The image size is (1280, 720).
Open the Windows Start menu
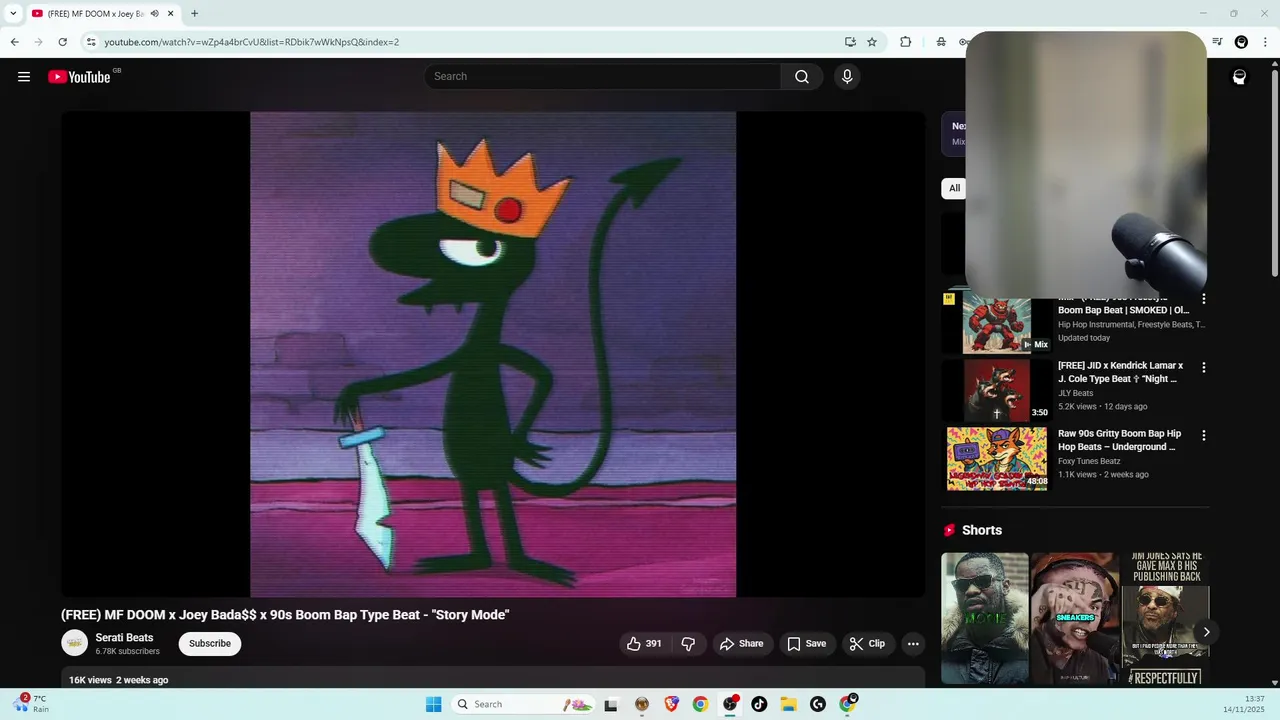(x=433, y=704)
